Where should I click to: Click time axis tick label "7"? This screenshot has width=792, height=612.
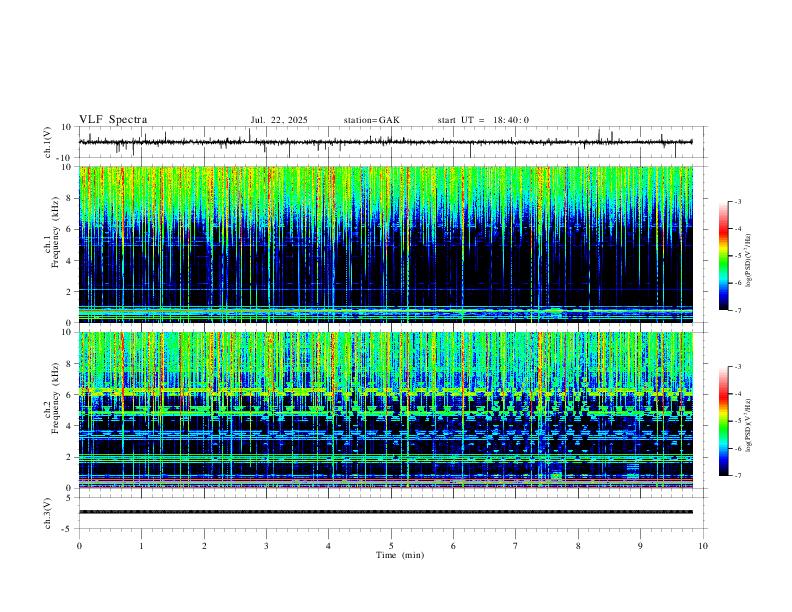click(x=516, y=546)
